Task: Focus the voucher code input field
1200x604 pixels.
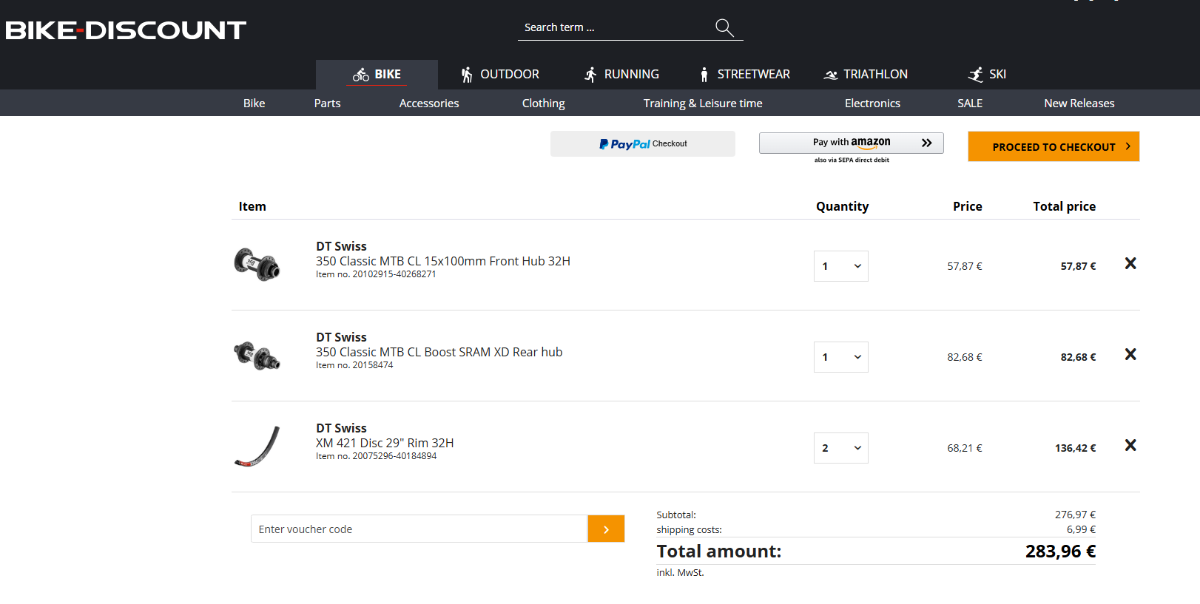Action: [418, 529]
